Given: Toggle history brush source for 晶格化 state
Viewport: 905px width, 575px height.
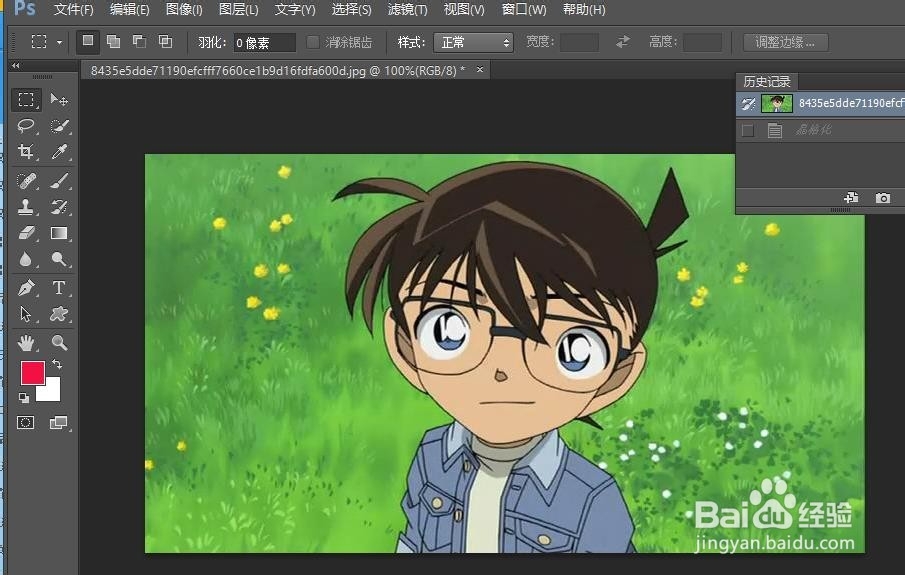Looking at the screenshot, I should [748, 130].
